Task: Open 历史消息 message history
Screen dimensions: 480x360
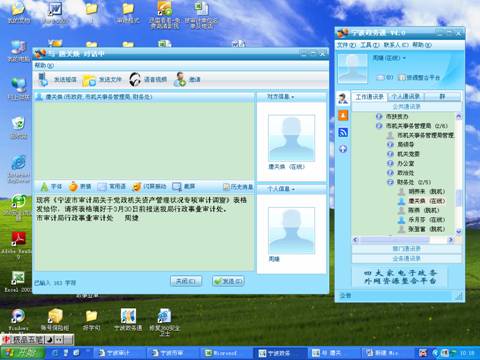Action: pos(238,187)
